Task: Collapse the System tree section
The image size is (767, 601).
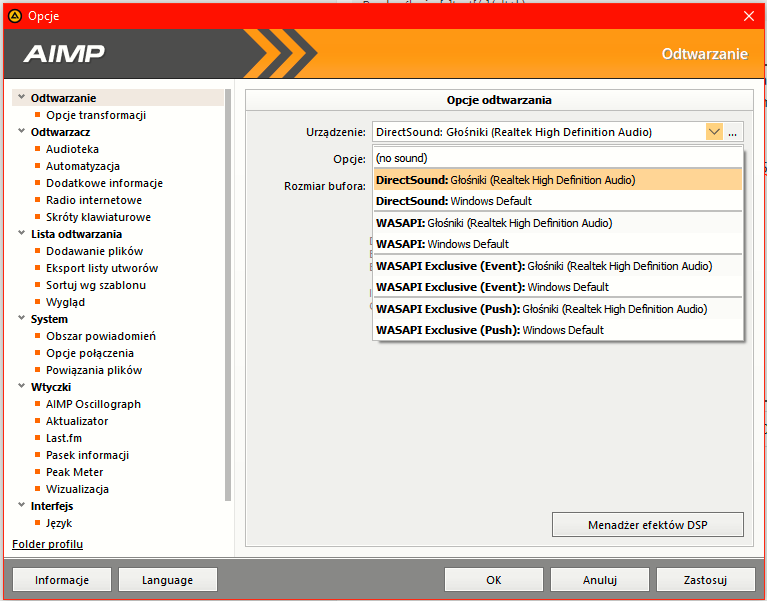Action: [x=21, y=318]
